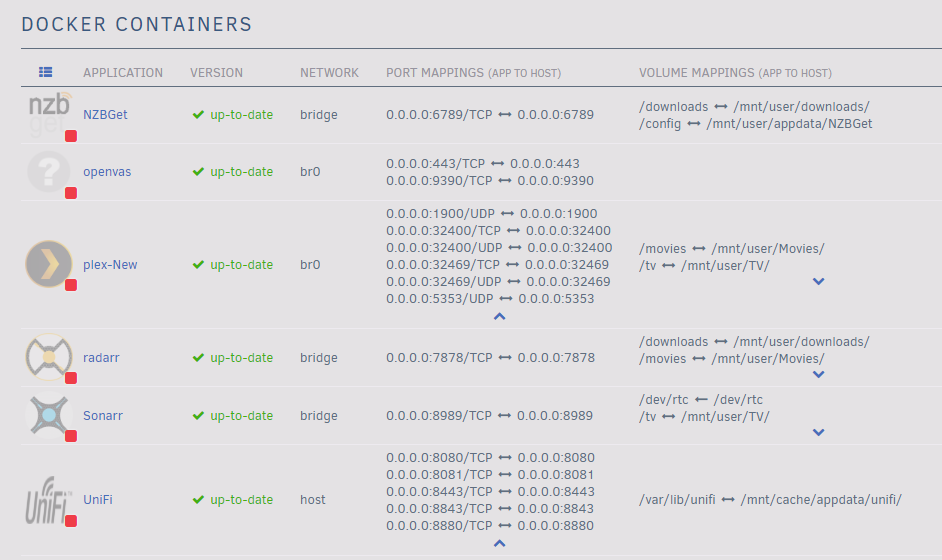Open the radarr application link
This screenshot has width=942, height=560.
coord(101,358)
